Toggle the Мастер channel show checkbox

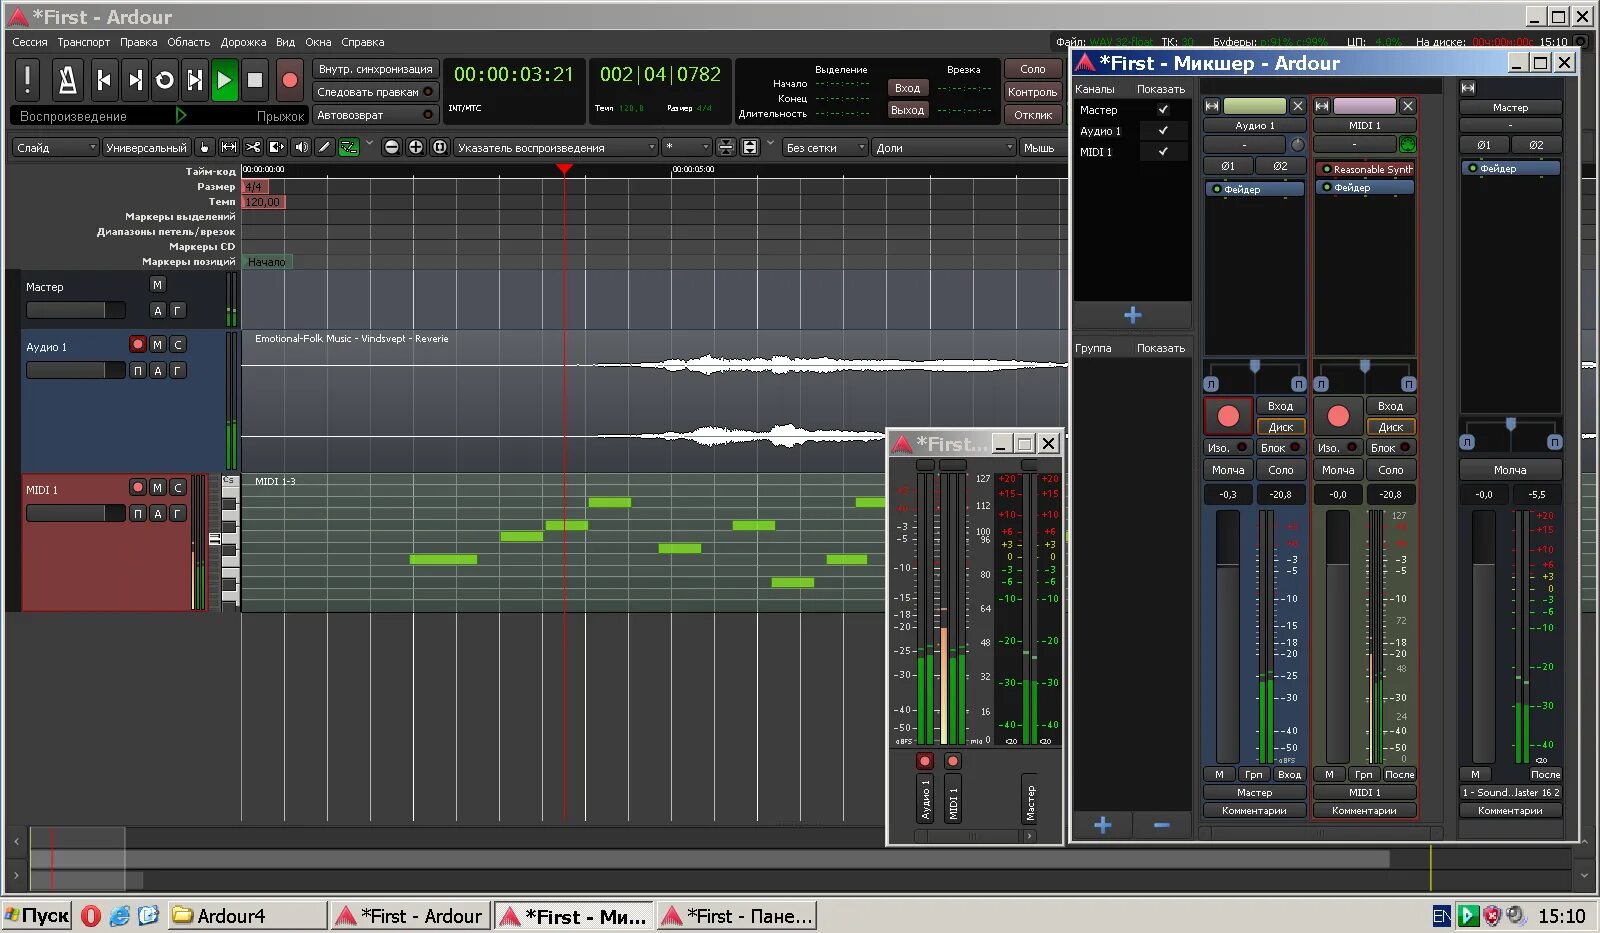(1163, 110)
